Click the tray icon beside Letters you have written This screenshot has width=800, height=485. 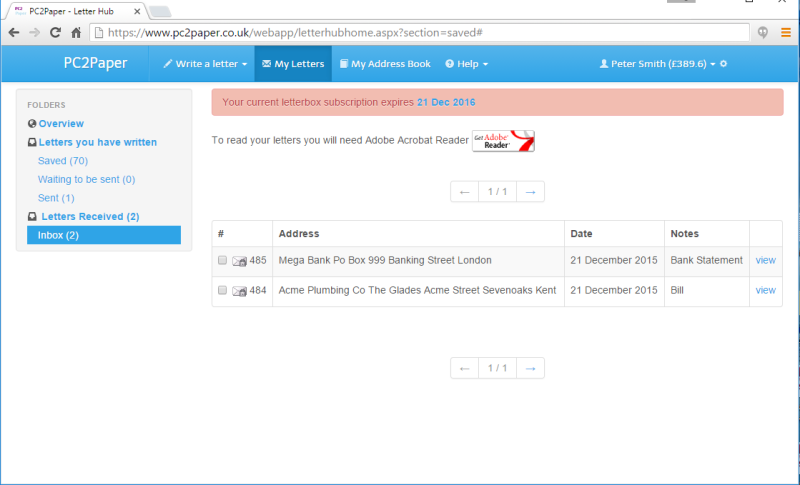pos(32,142)
